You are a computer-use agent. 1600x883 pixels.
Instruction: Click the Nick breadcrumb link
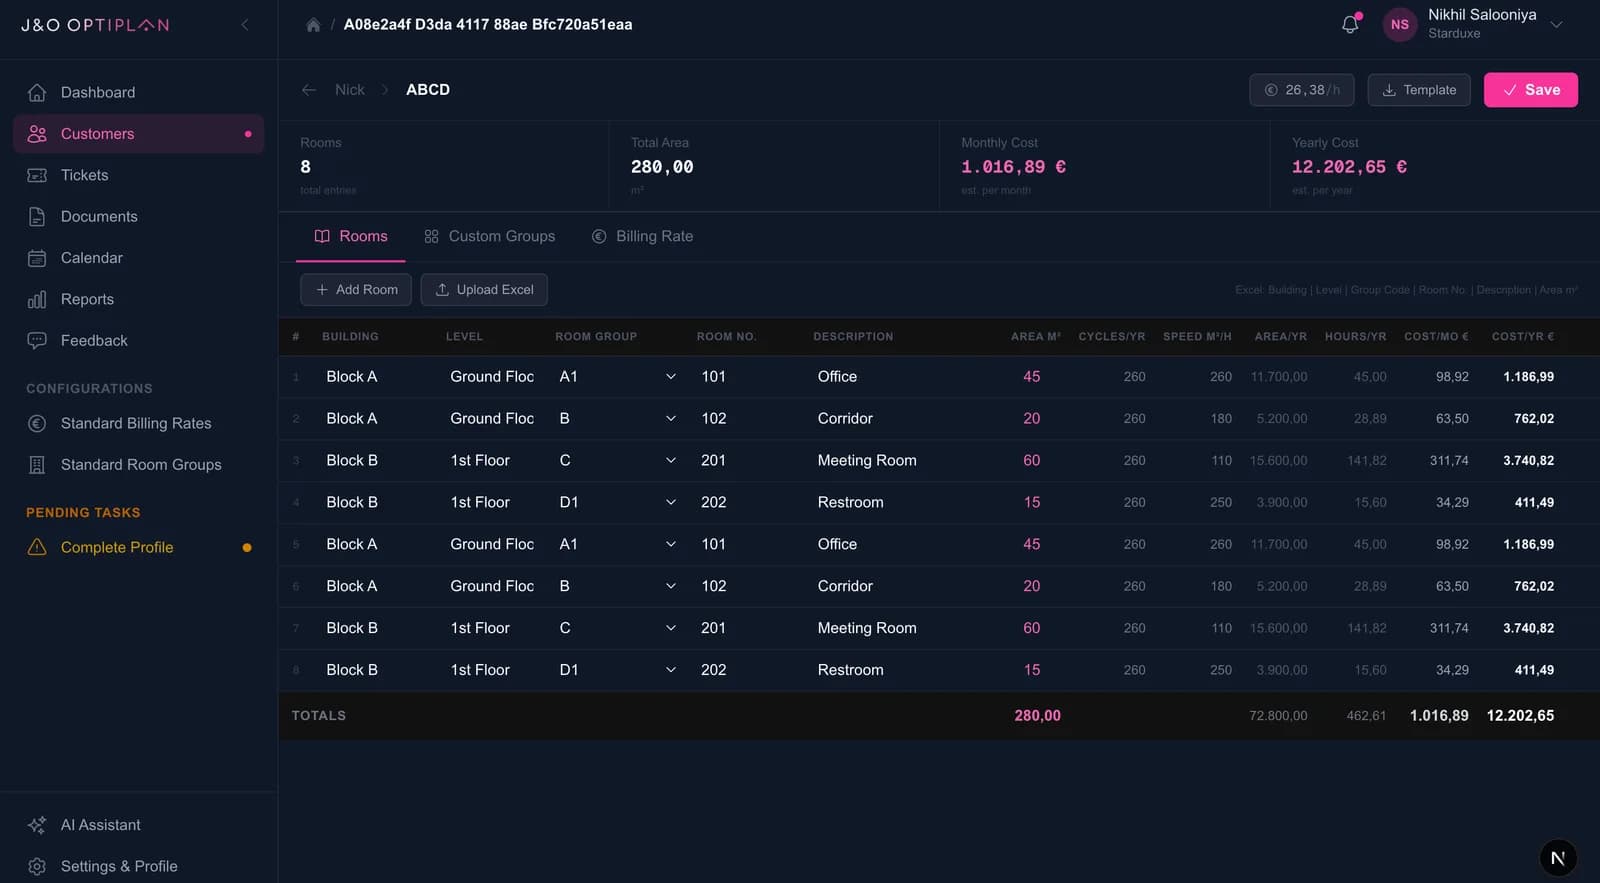point(350,90)
